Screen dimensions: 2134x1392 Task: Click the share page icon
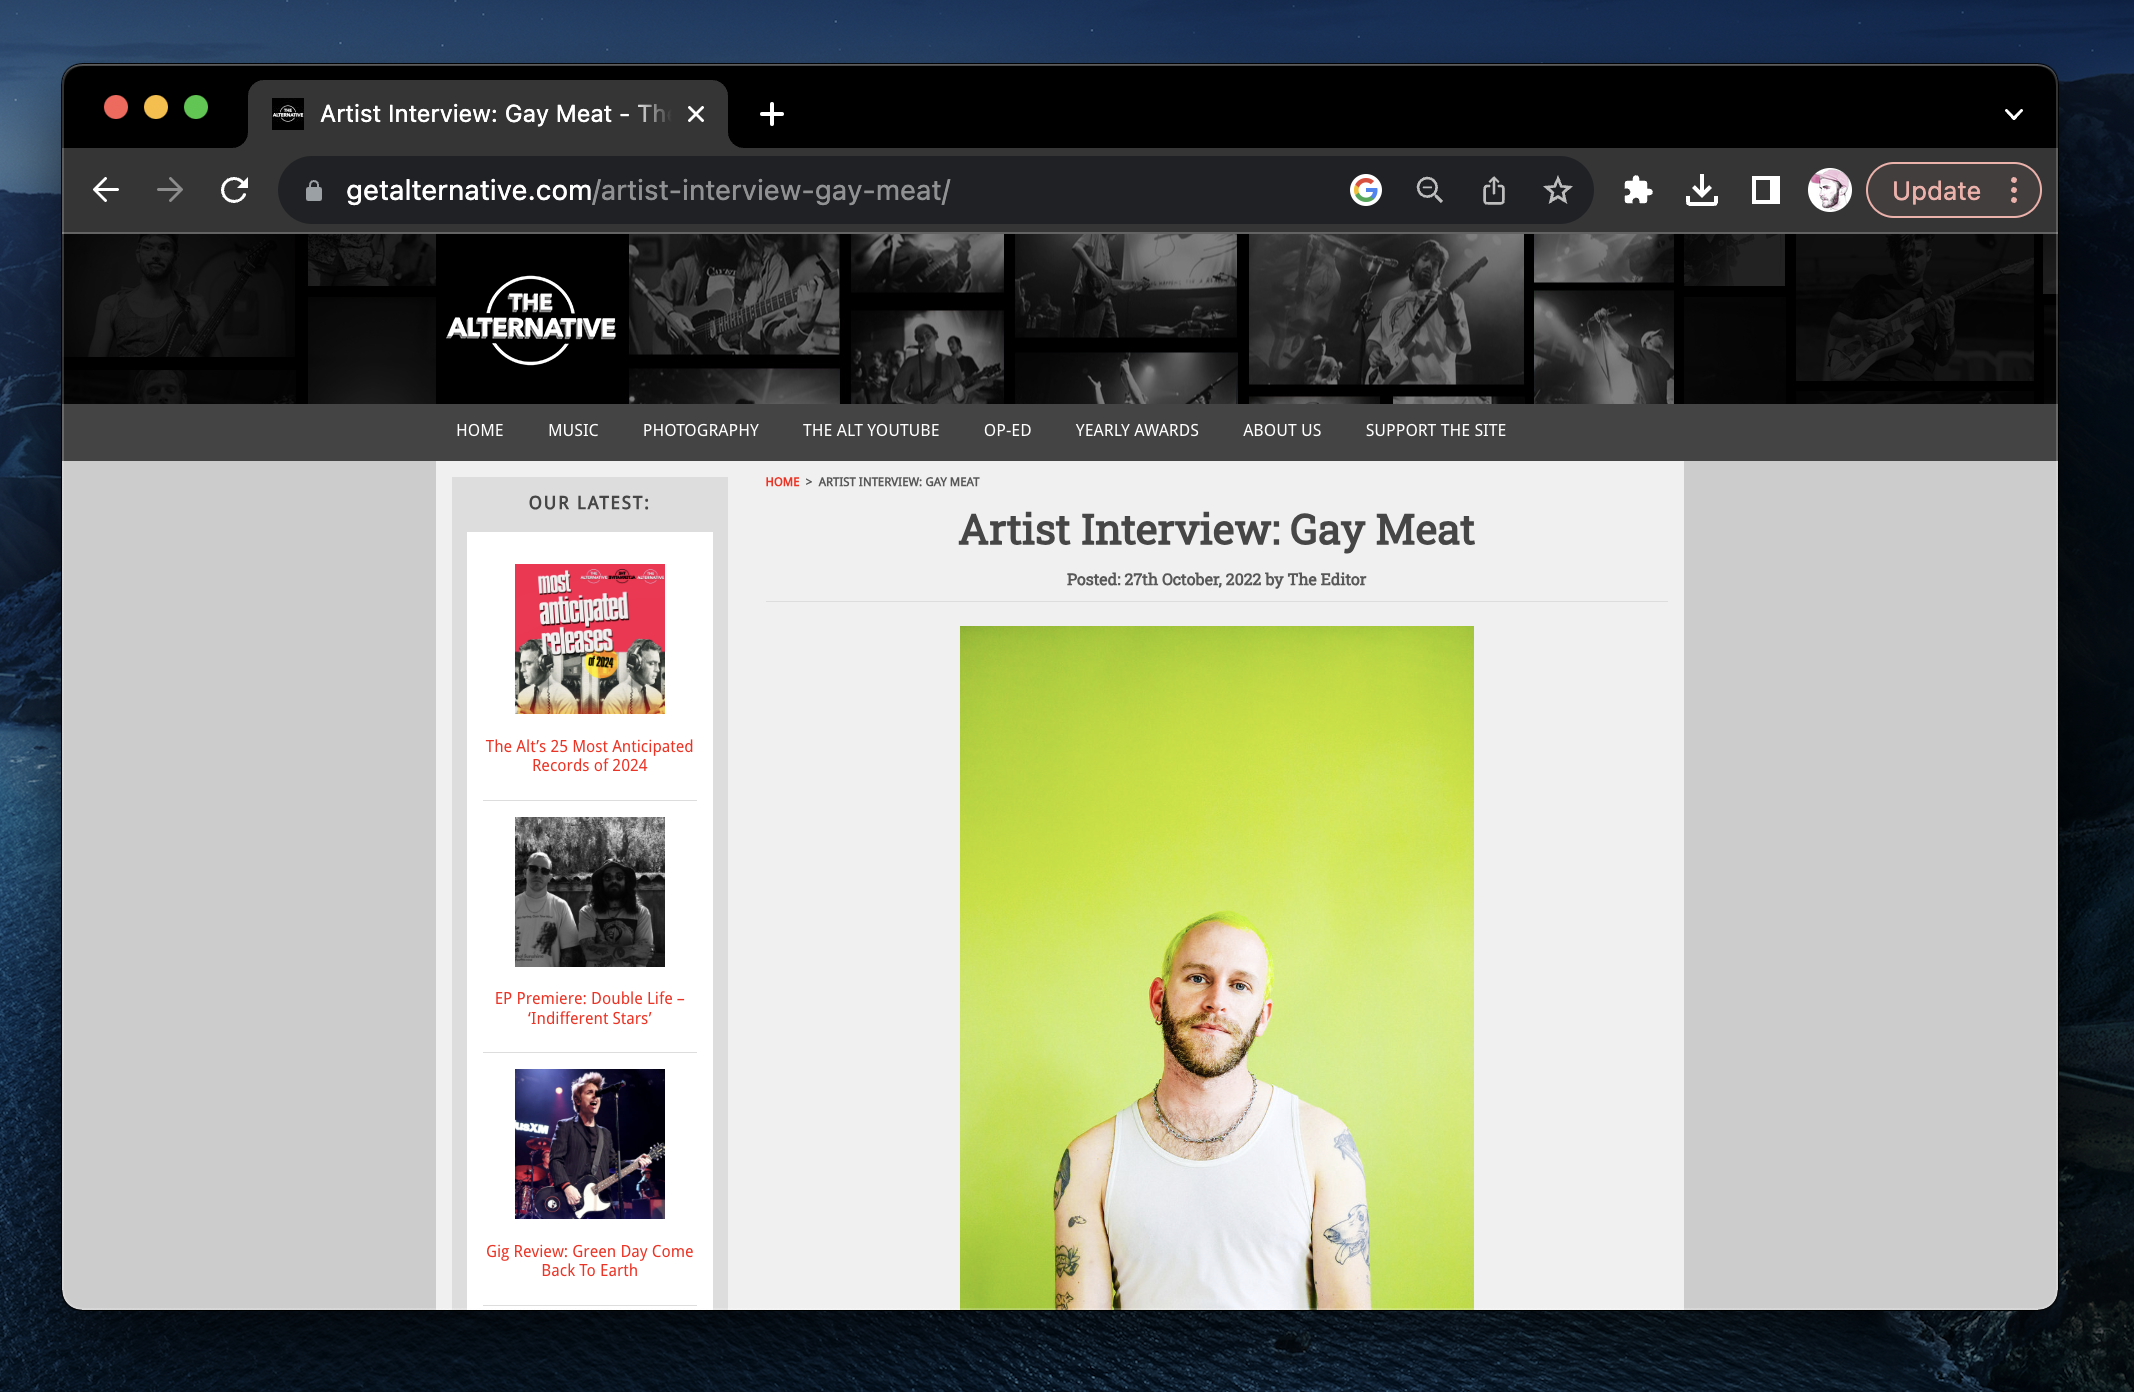1493,190
